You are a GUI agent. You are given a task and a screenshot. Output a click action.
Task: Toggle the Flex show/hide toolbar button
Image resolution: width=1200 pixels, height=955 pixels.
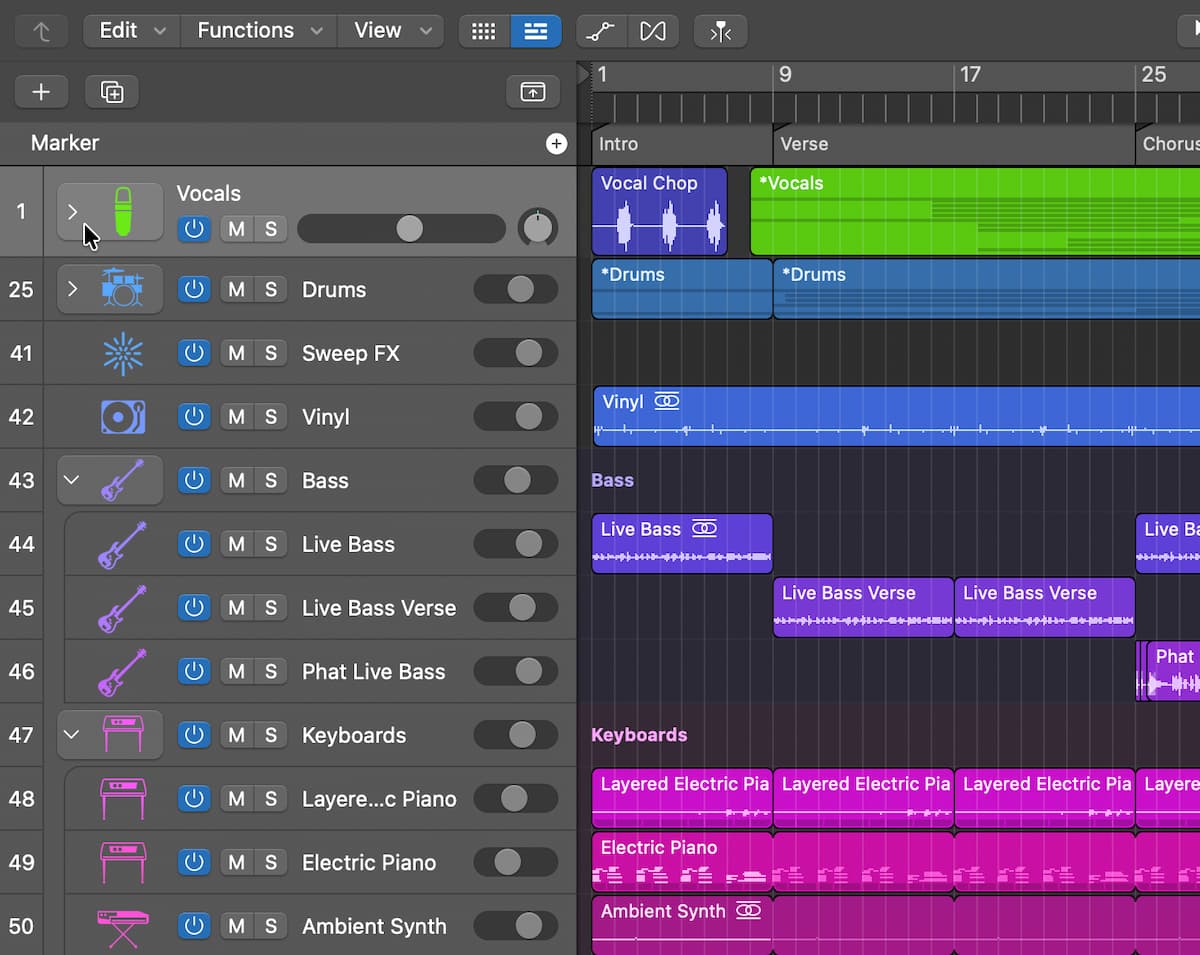pyautogui.click(x=653, y=31)
